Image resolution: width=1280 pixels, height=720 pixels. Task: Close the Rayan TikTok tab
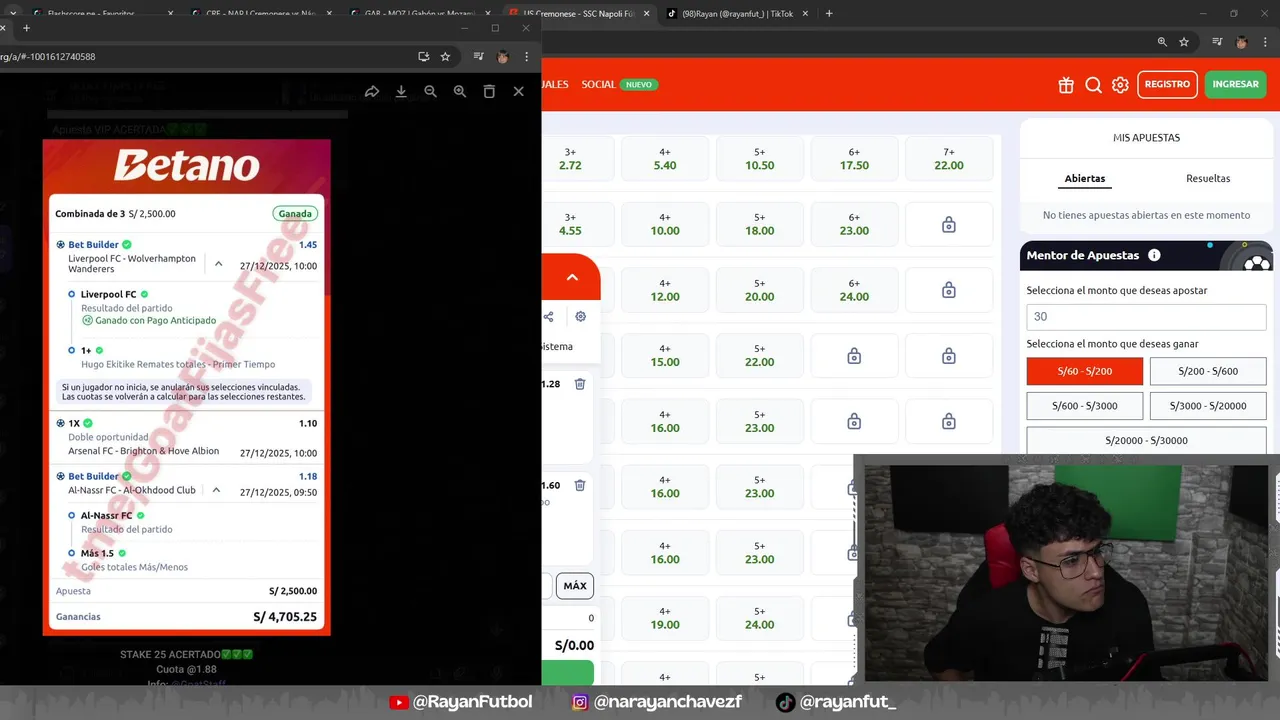pos(805,14)
